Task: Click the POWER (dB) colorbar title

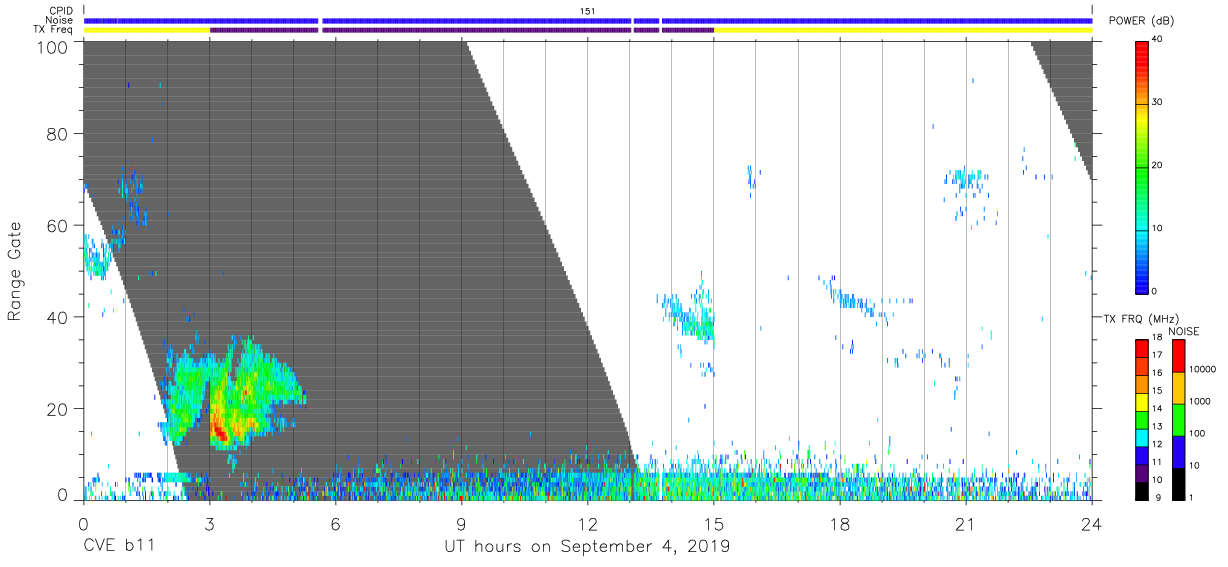Action: coord(1142,21)
